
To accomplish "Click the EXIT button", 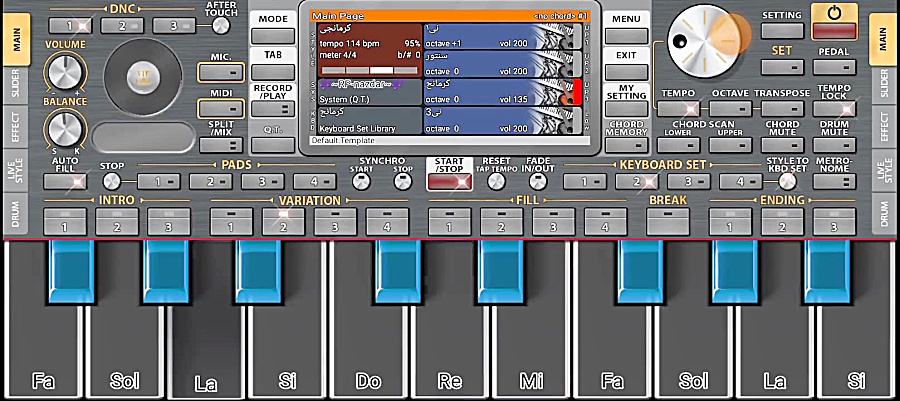I will tap(626, 72).
